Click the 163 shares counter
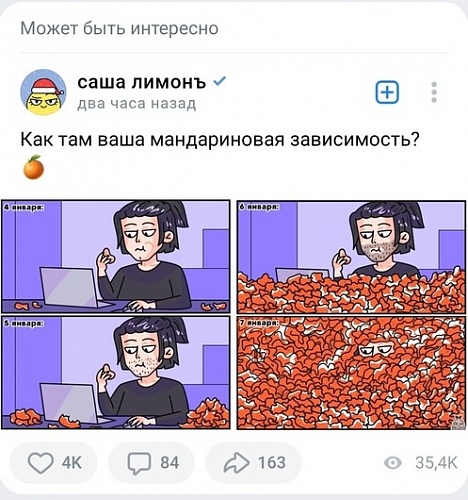This screenshot has width=468, height=500. [x=272, y=463]
